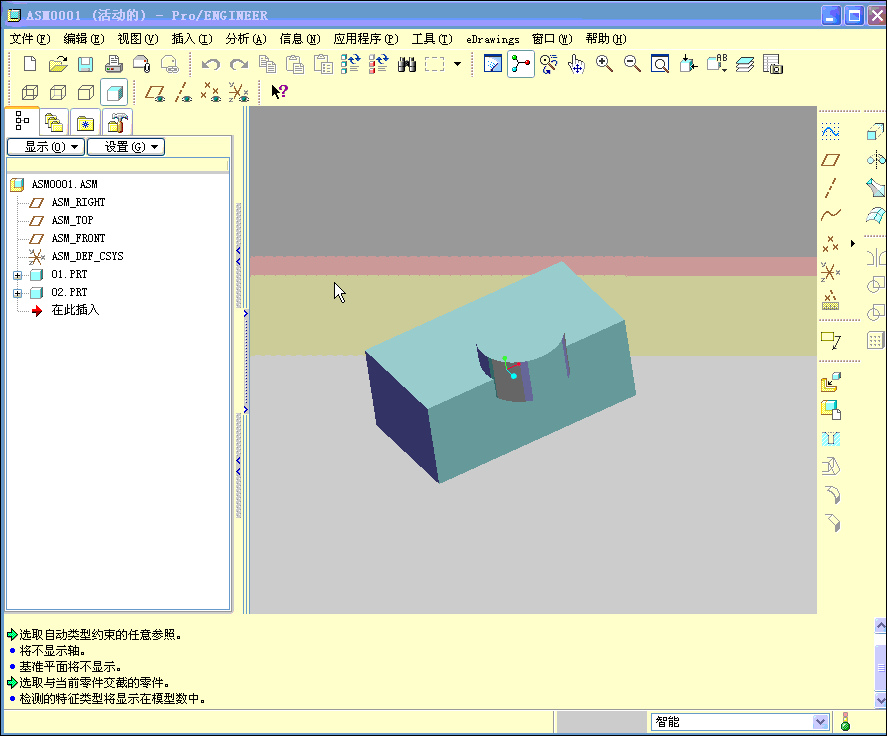Click the context help arrow with question mark

279,92
